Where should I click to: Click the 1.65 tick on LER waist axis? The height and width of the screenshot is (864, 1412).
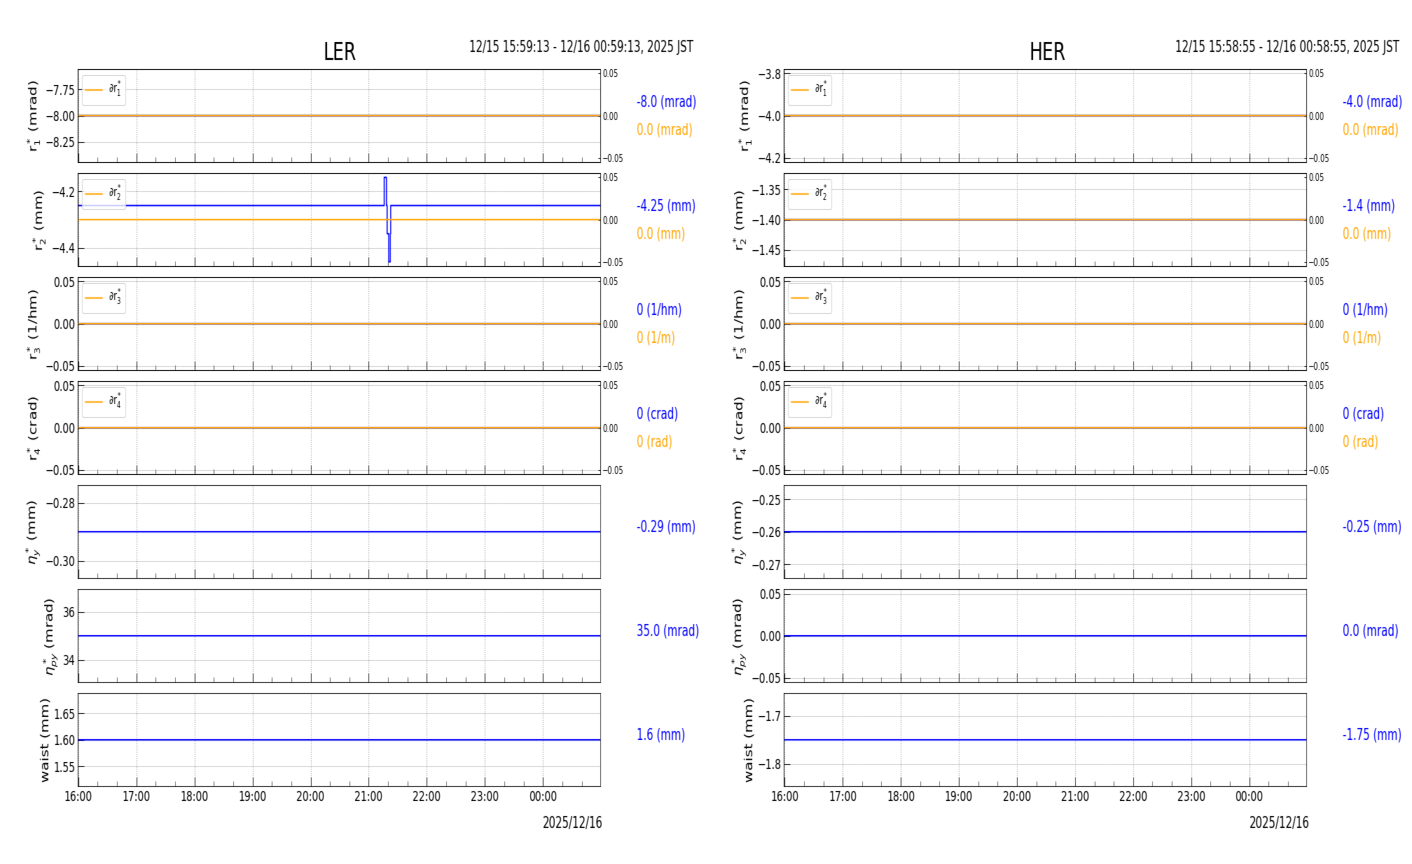pos(64,714)
